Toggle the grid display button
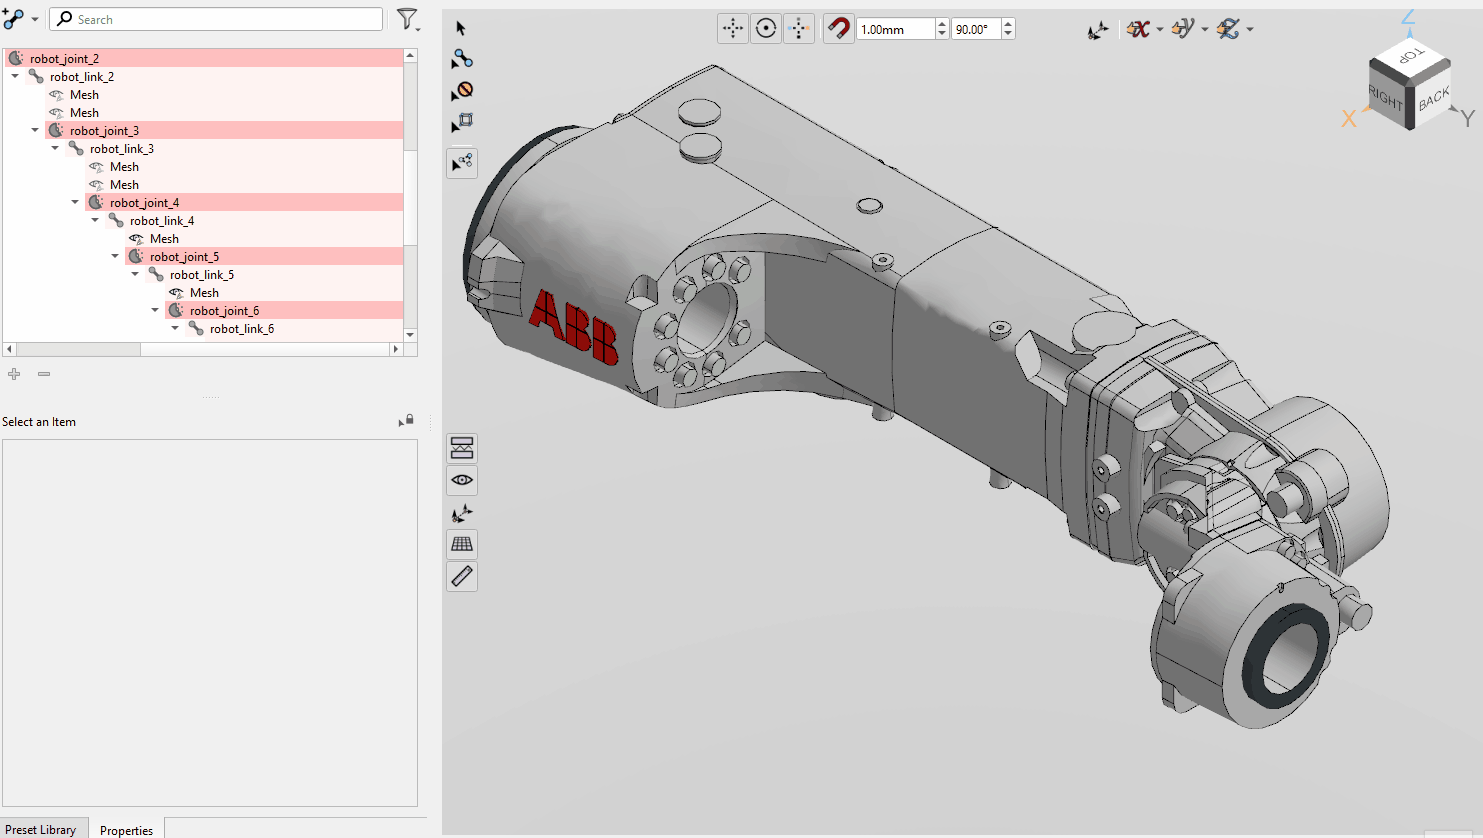 462,544
